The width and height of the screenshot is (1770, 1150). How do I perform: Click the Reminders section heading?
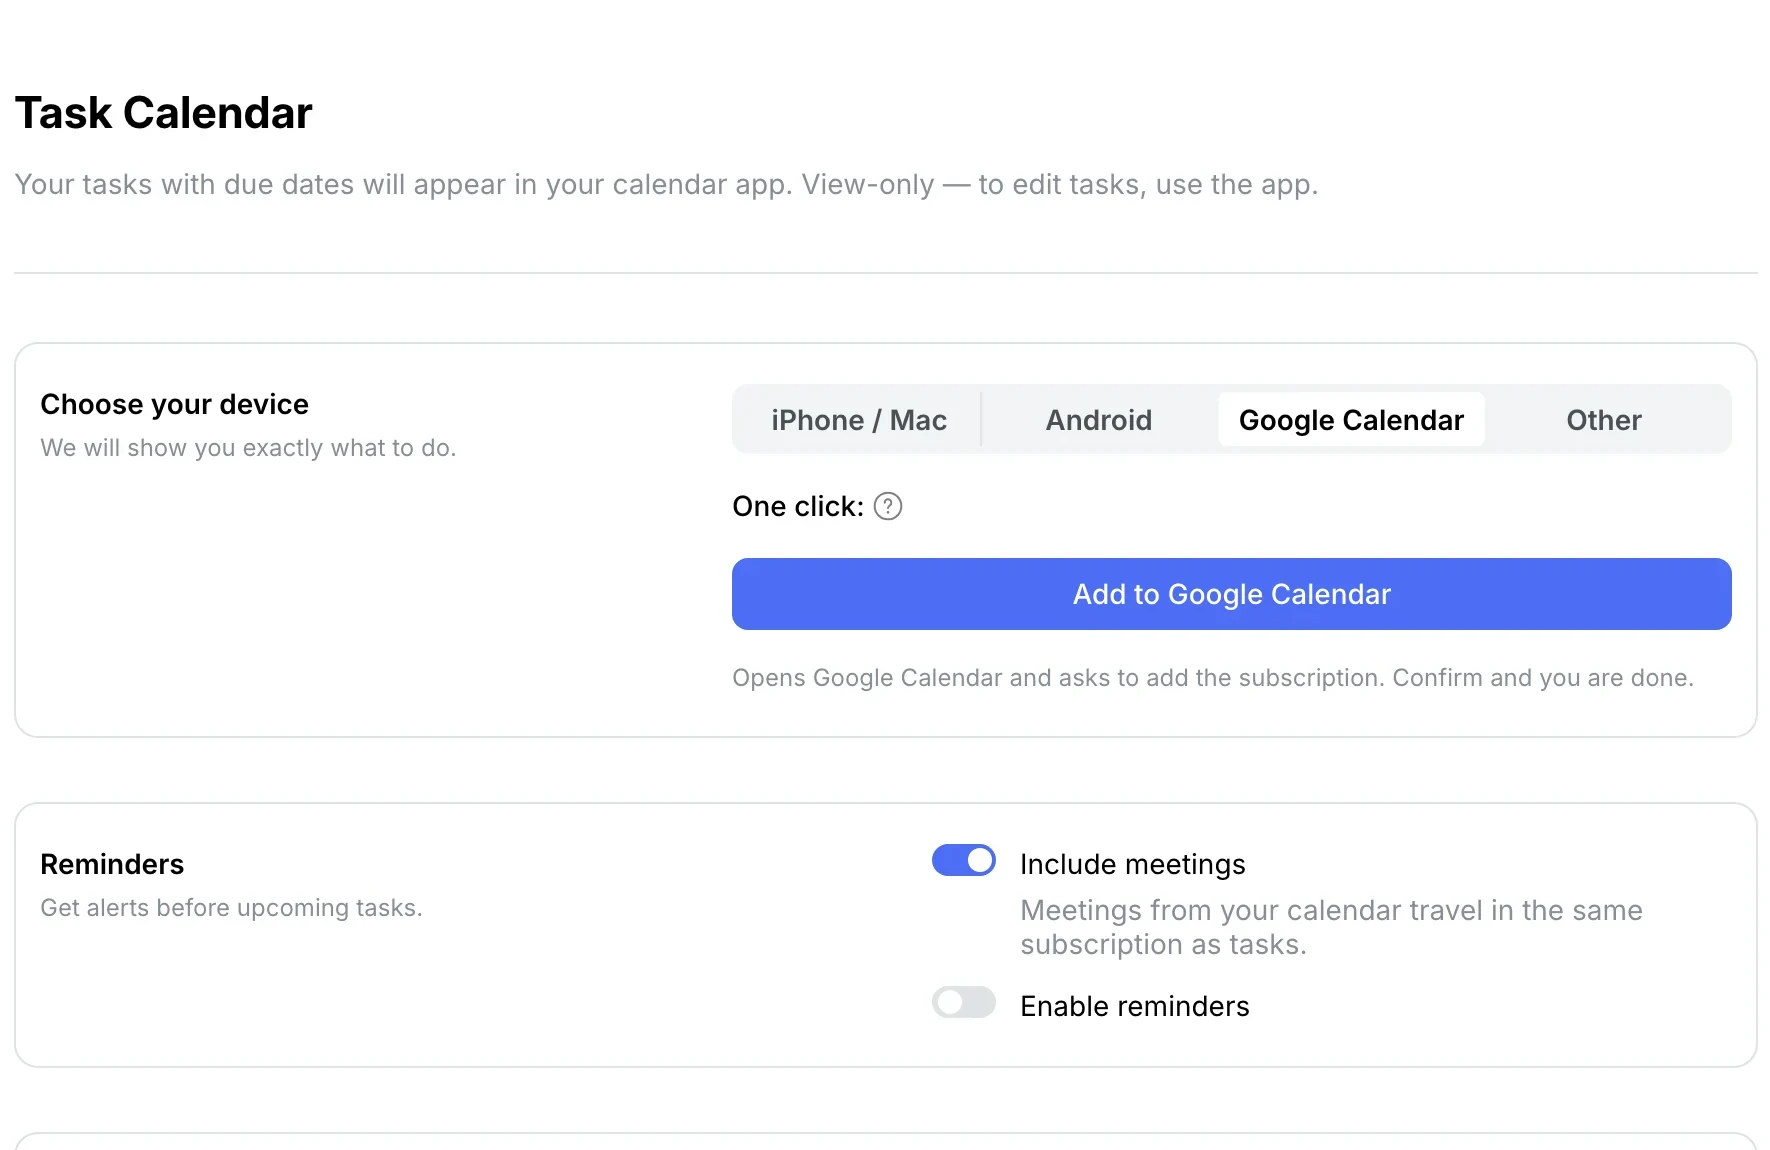click(x=112, y=864)
